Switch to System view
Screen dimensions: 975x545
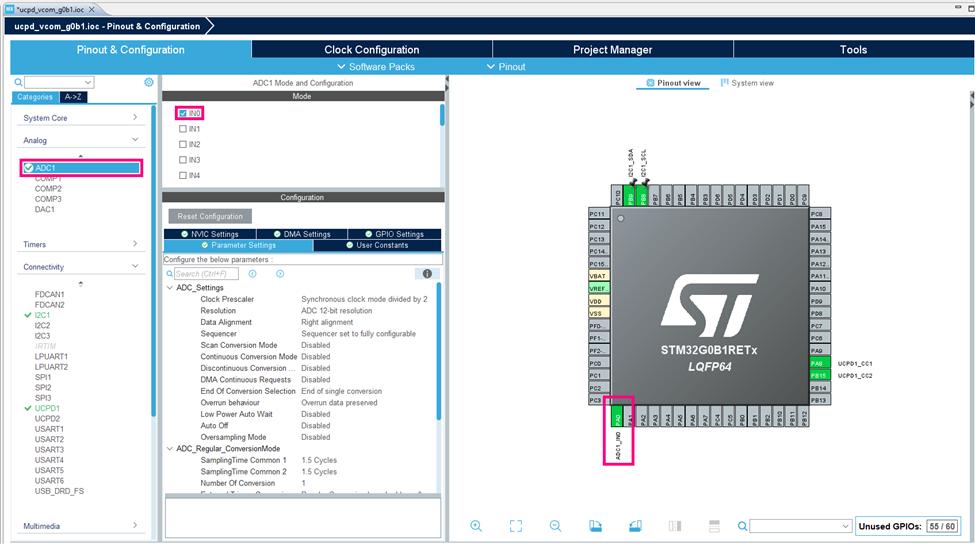pyautogui.click(x=747, y=83)
